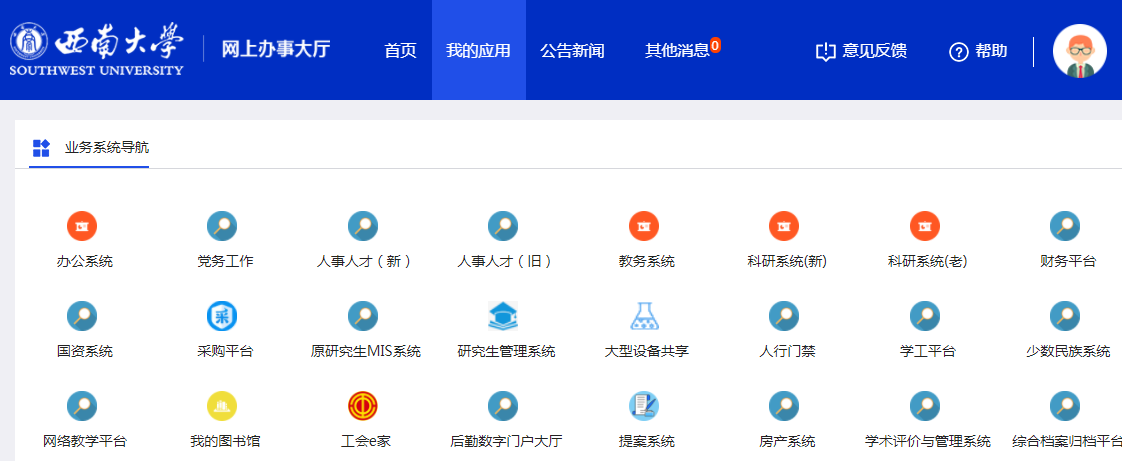Click the 教务系统 orange icon
Screen dimensions: 1122x461
[644, 226]
